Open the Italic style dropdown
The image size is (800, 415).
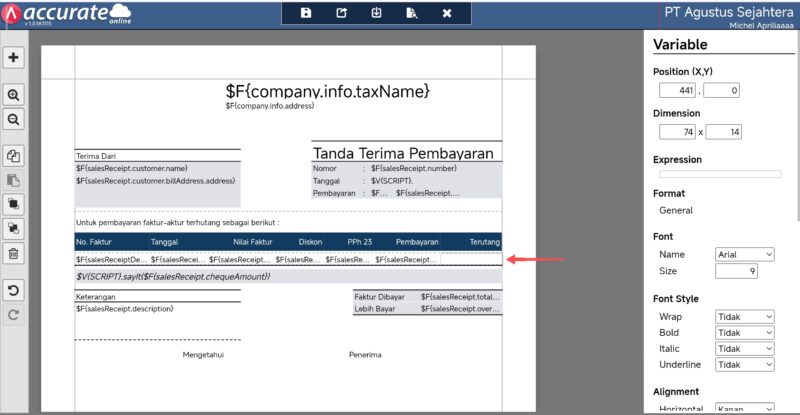pos(745,349)
